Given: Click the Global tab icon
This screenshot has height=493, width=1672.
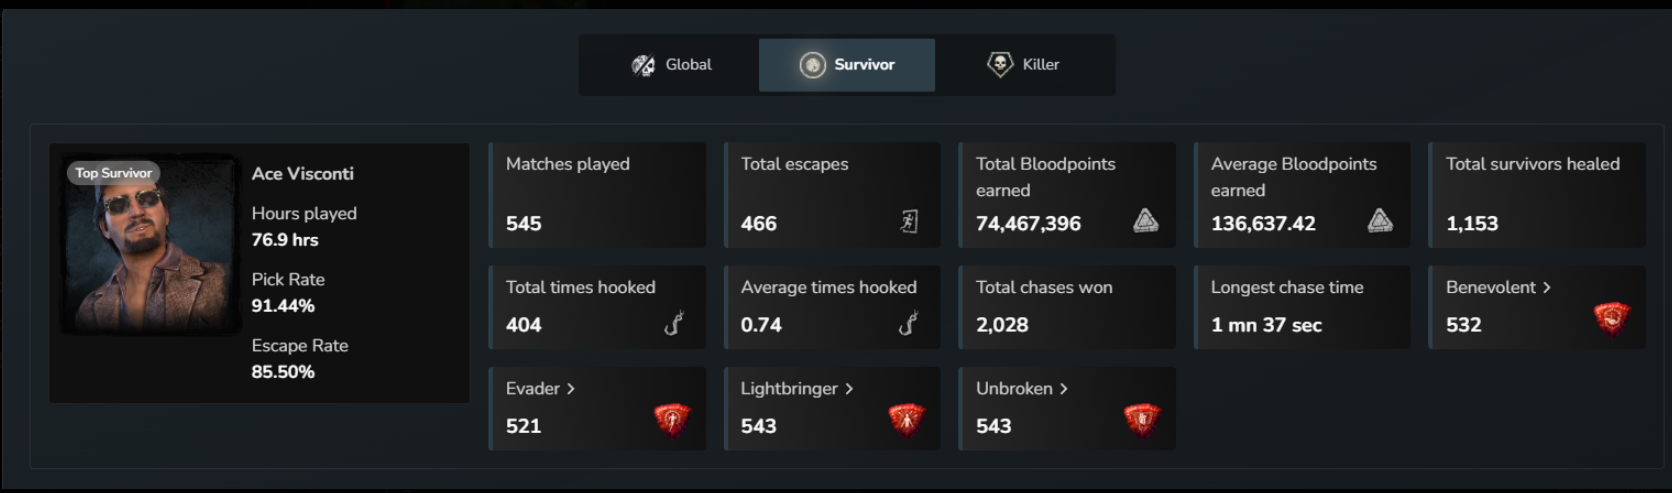Looking at the screenshot, I should [643, 65].
